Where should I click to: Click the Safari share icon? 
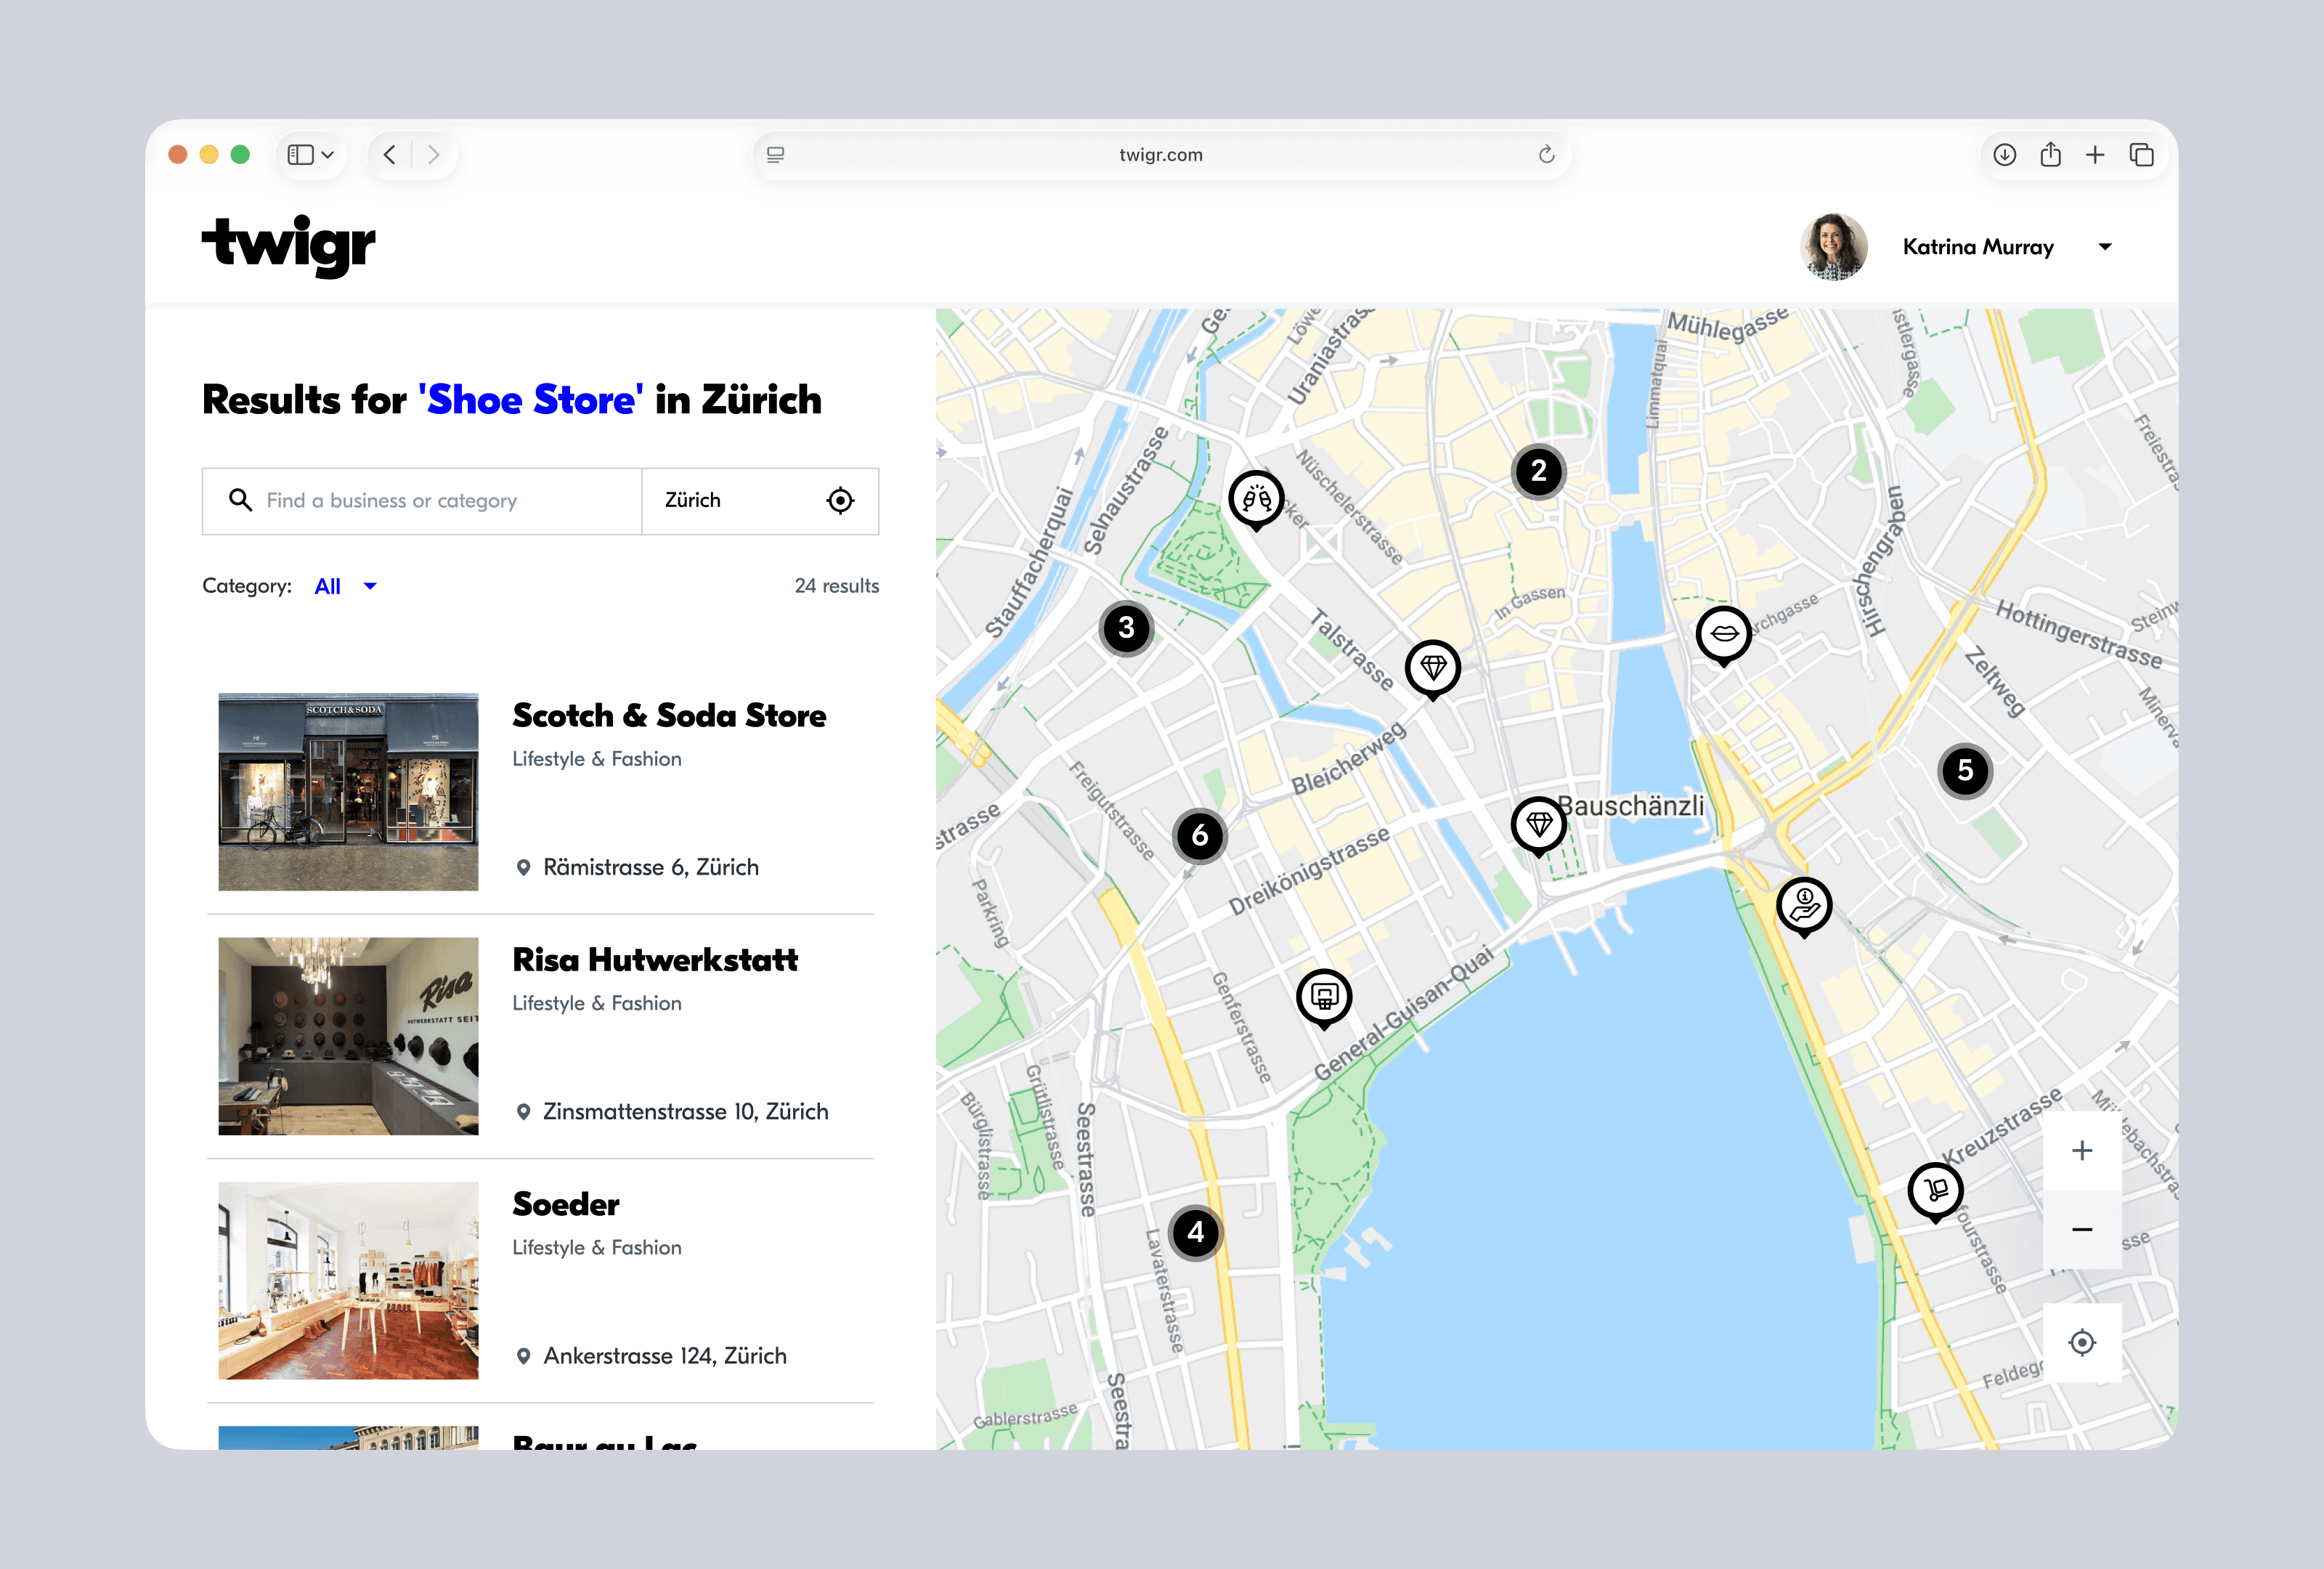[2050, 155]
